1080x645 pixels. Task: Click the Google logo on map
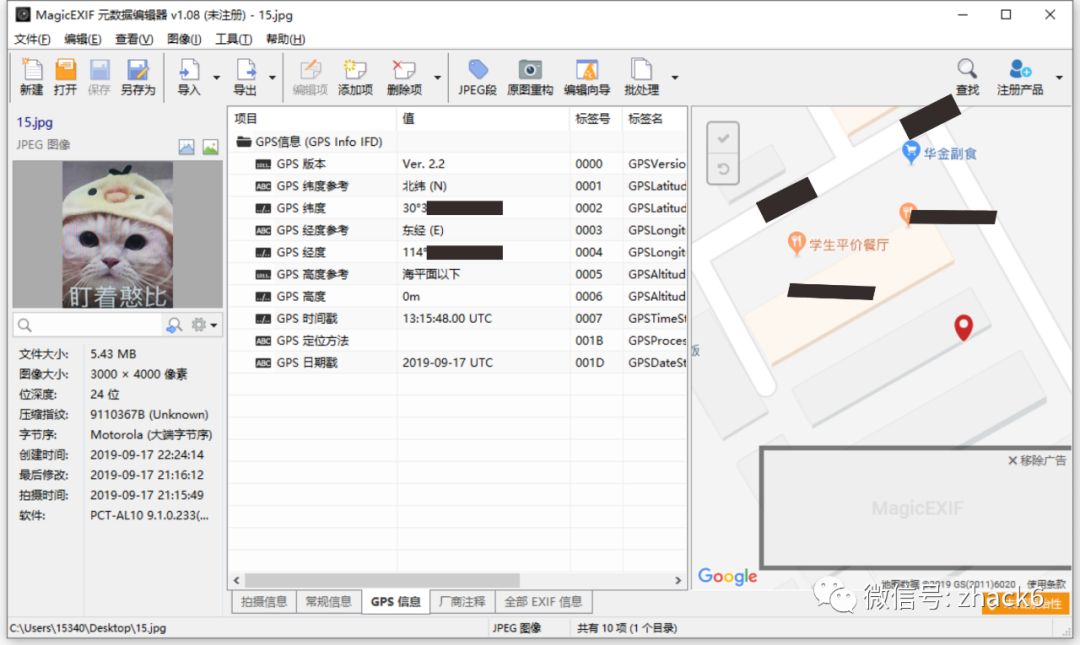point(727,577)
